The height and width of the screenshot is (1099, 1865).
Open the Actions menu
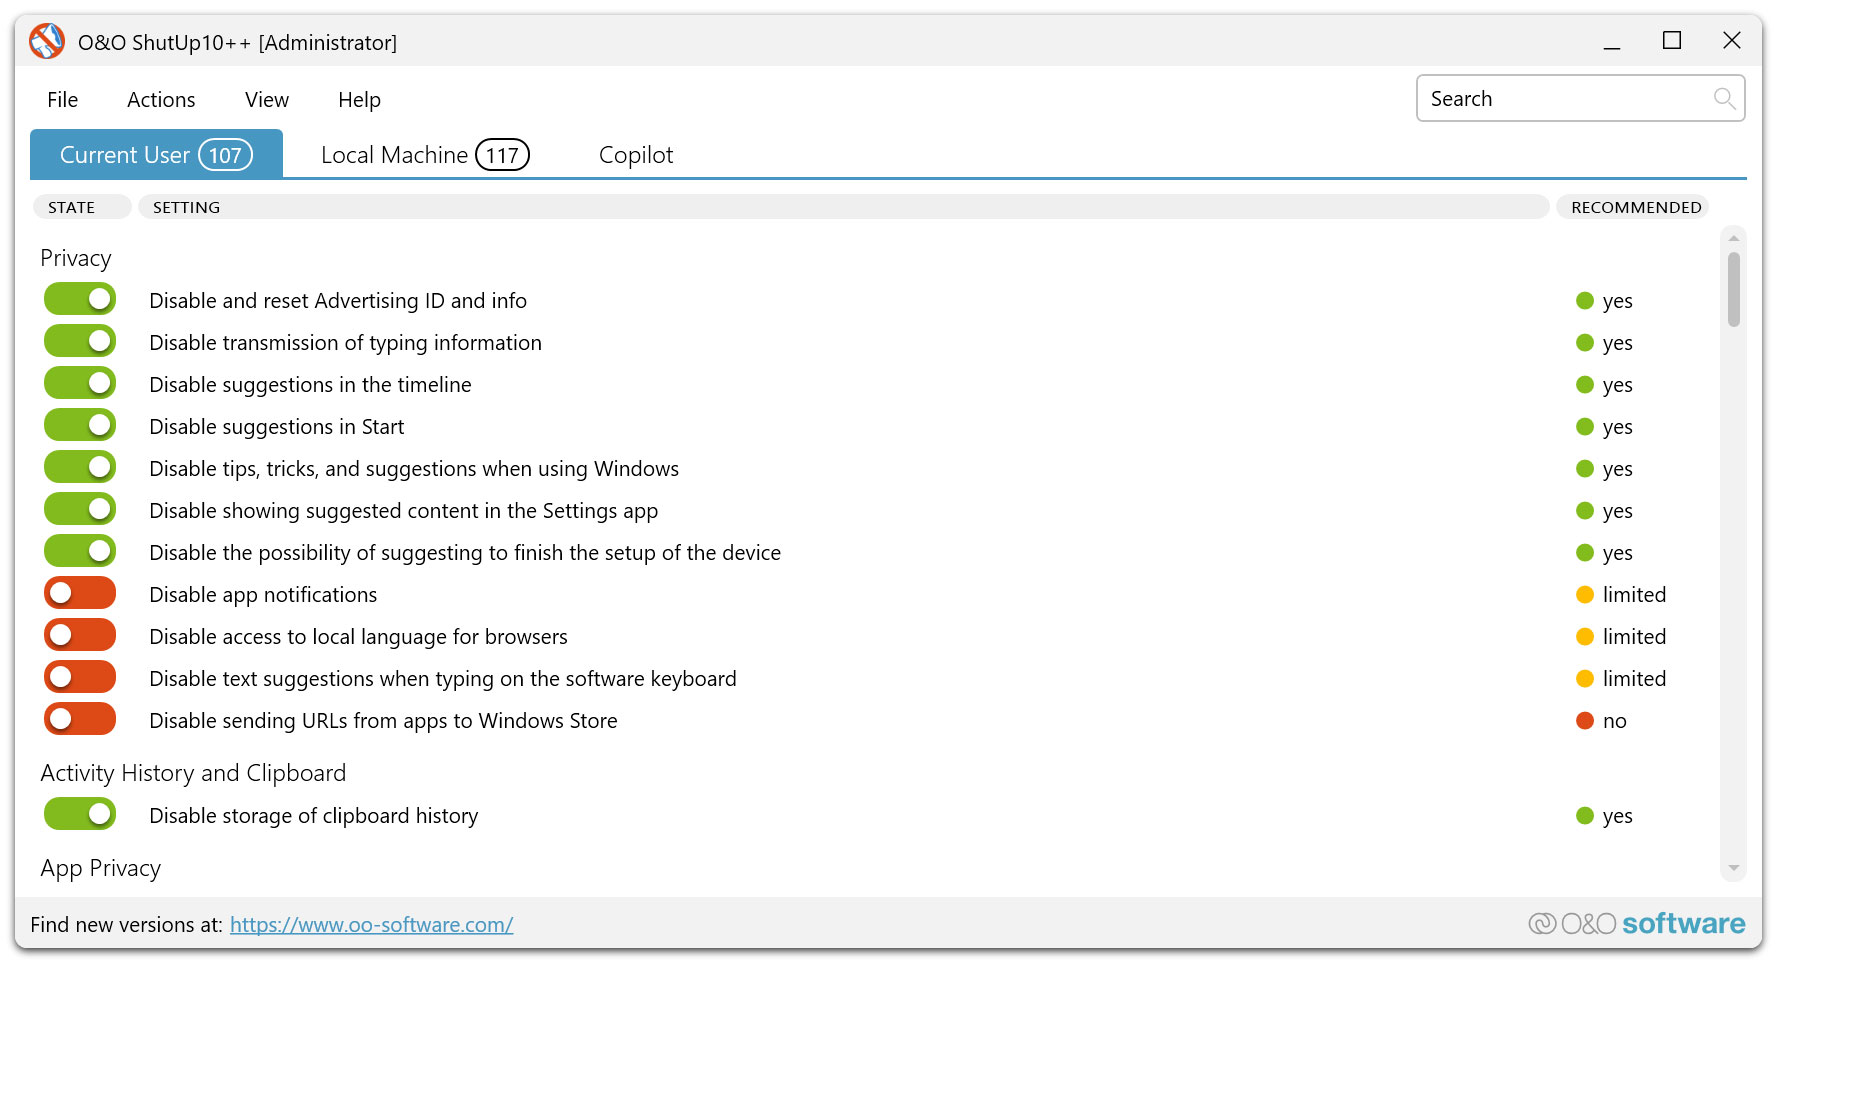coord(160,99)
